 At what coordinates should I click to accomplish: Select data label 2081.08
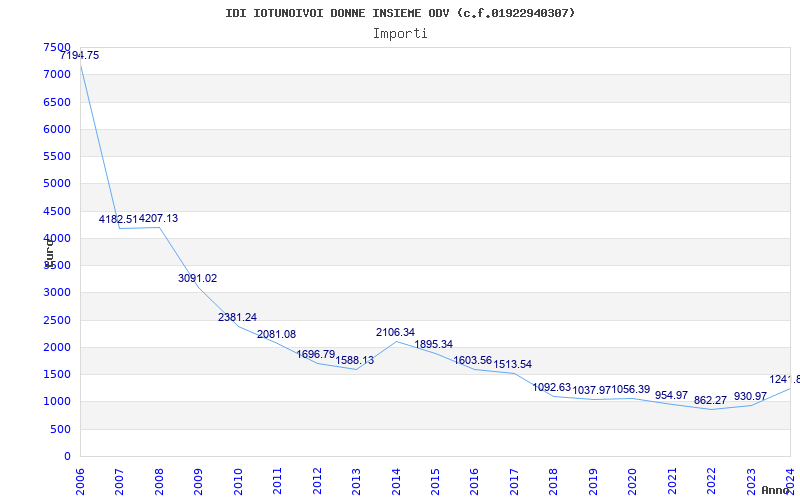tap(277, 335)
